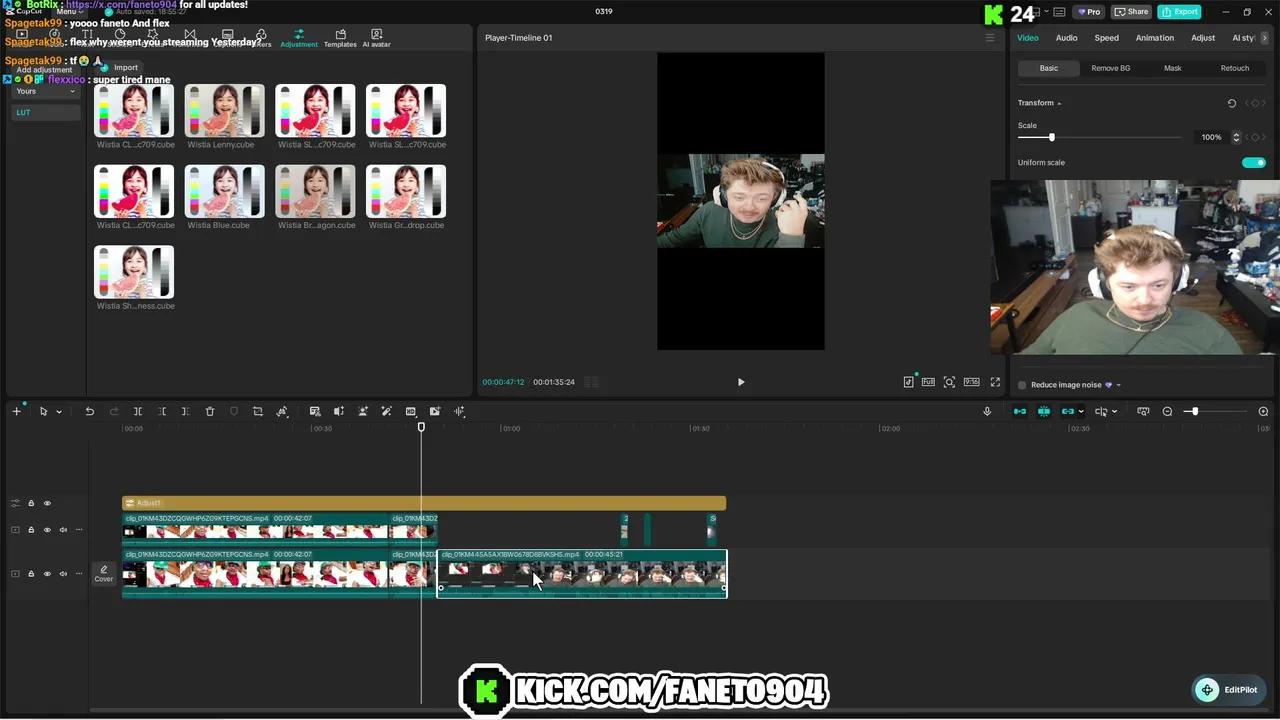
Task: Toggle main track magnet icon
Action: (x=1020, y=411)
